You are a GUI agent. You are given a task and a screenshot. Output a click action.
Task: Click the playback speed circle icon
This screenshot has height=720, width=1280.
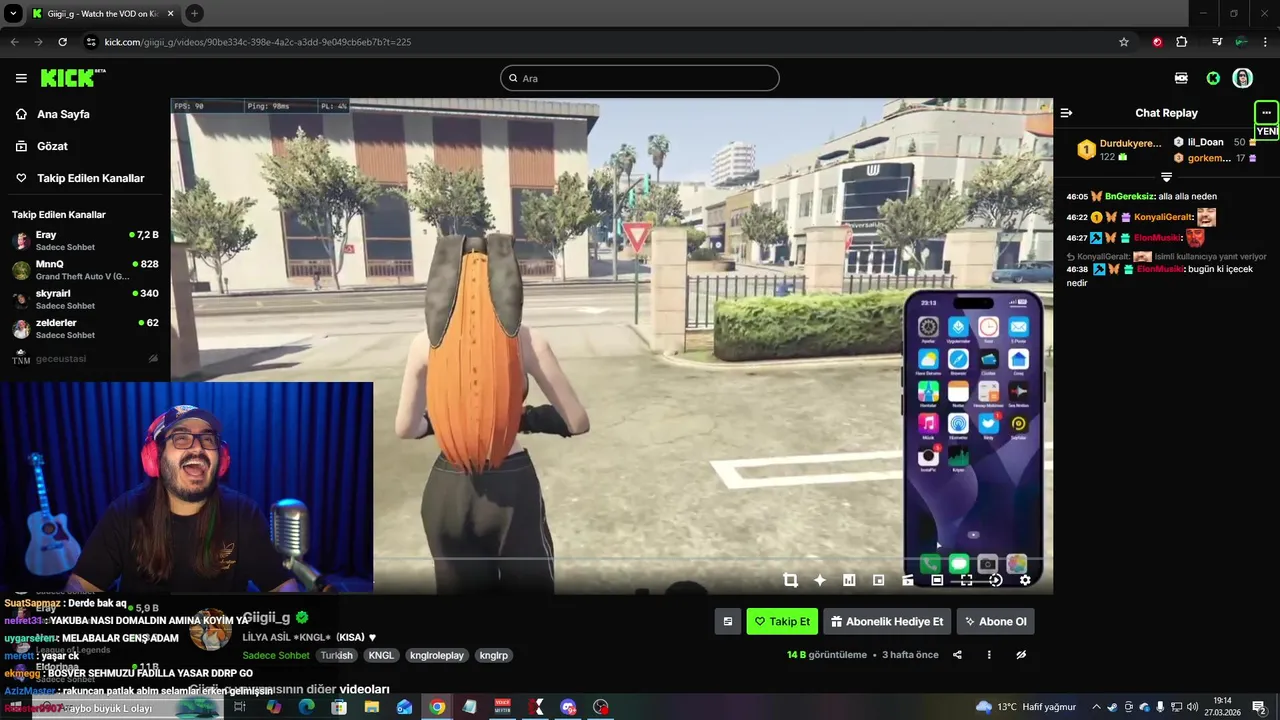(995, 580)
